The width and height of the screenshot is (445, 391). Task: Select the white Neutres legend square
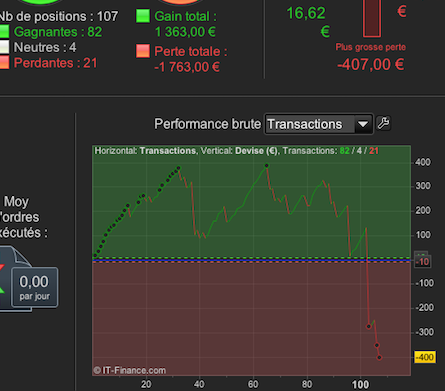pos(4,47)
